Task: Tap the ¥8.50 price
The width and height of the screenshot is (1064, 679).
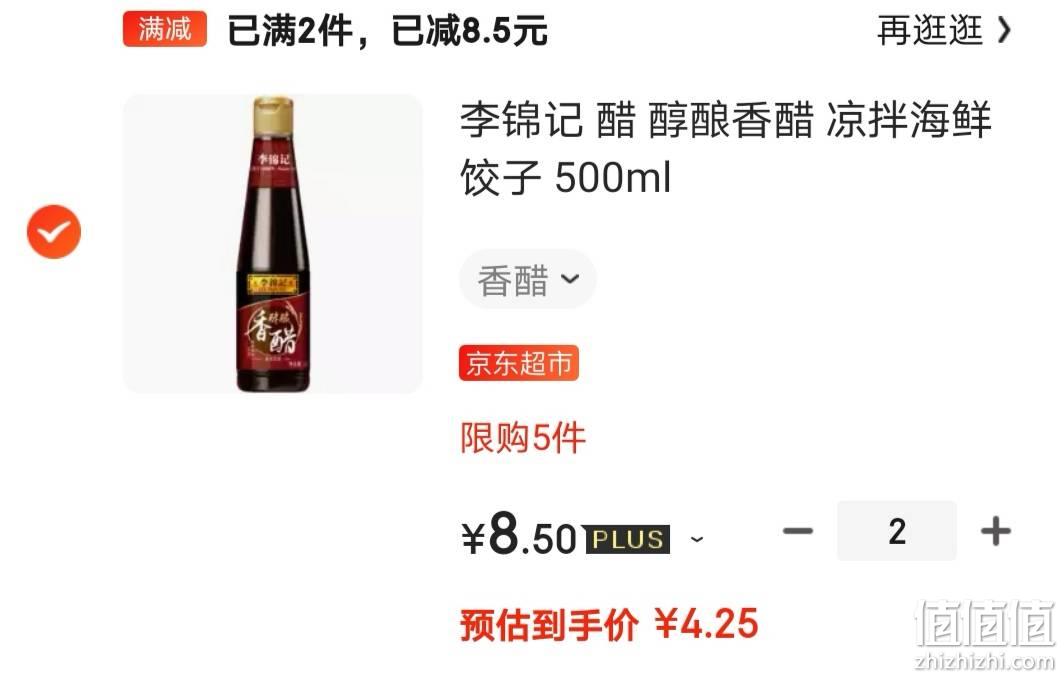Action: [519, 536]
